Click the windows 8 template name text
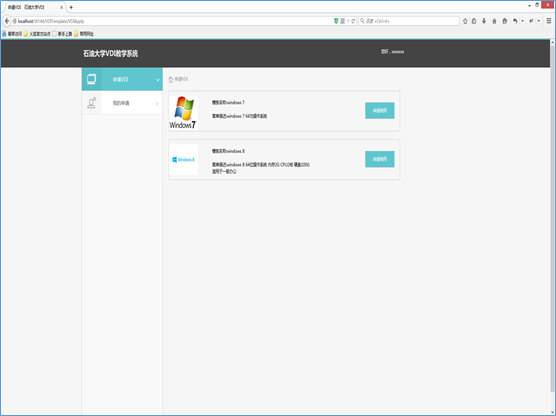The height and width of the screenshot is (416, 556). 228,151
